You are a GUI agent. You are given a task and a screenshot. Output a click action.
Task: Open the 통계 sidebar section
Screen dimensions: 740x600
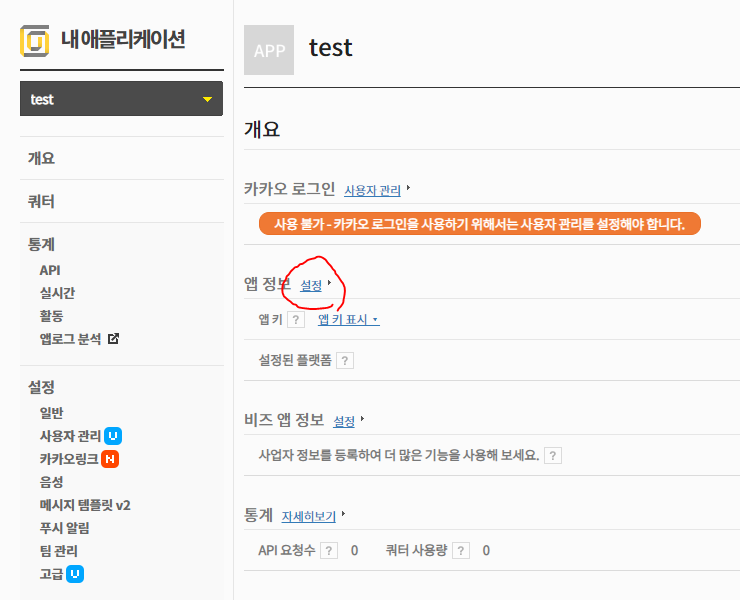tap(42, 245)
